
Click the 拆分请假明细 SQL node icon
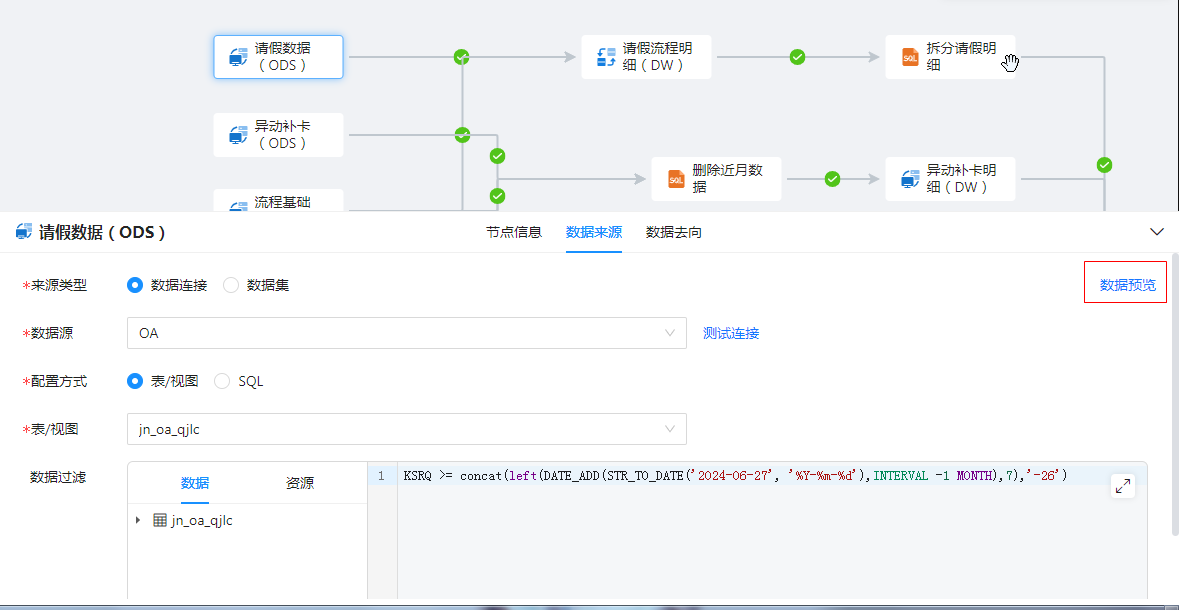[910, 57]
